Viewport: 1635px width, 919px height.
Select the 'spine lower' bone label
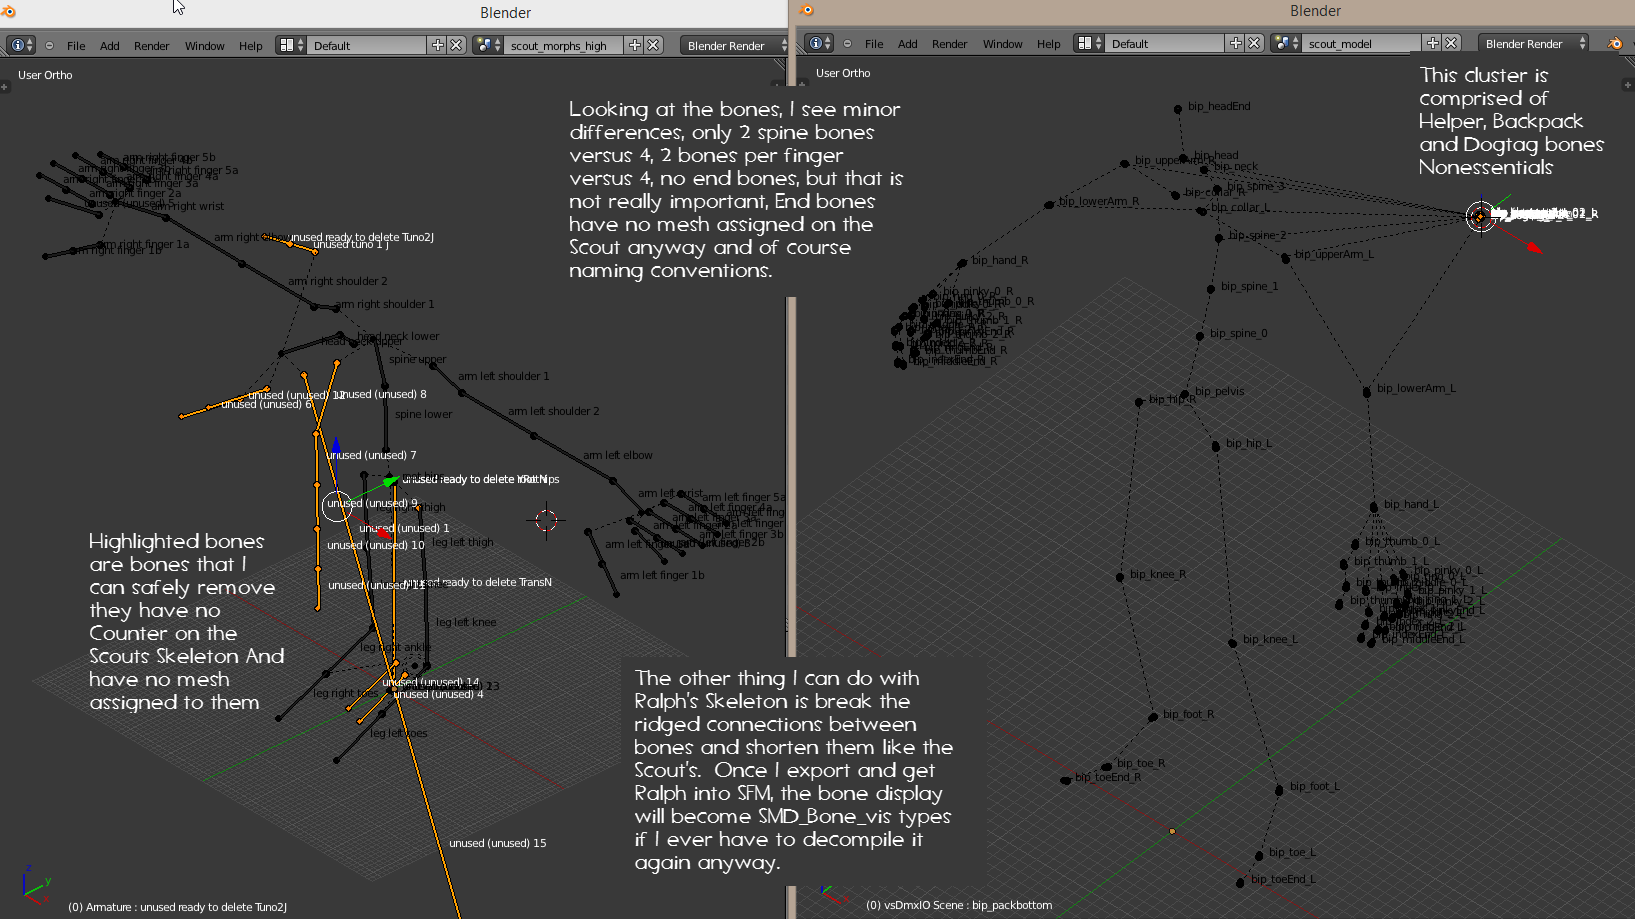pos(424,414)
